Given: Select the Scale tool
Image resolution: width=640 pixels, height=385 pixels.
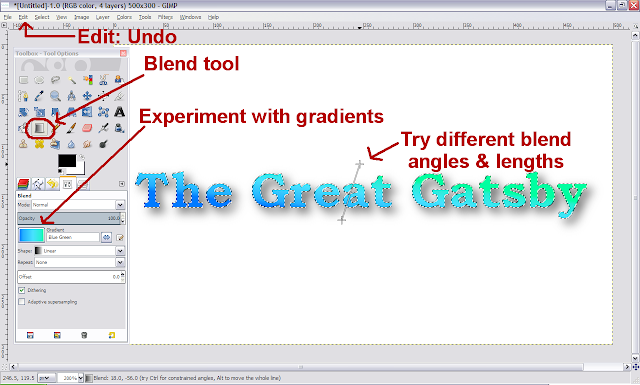Looking at the screenshot, I should [x=39, y=112].
